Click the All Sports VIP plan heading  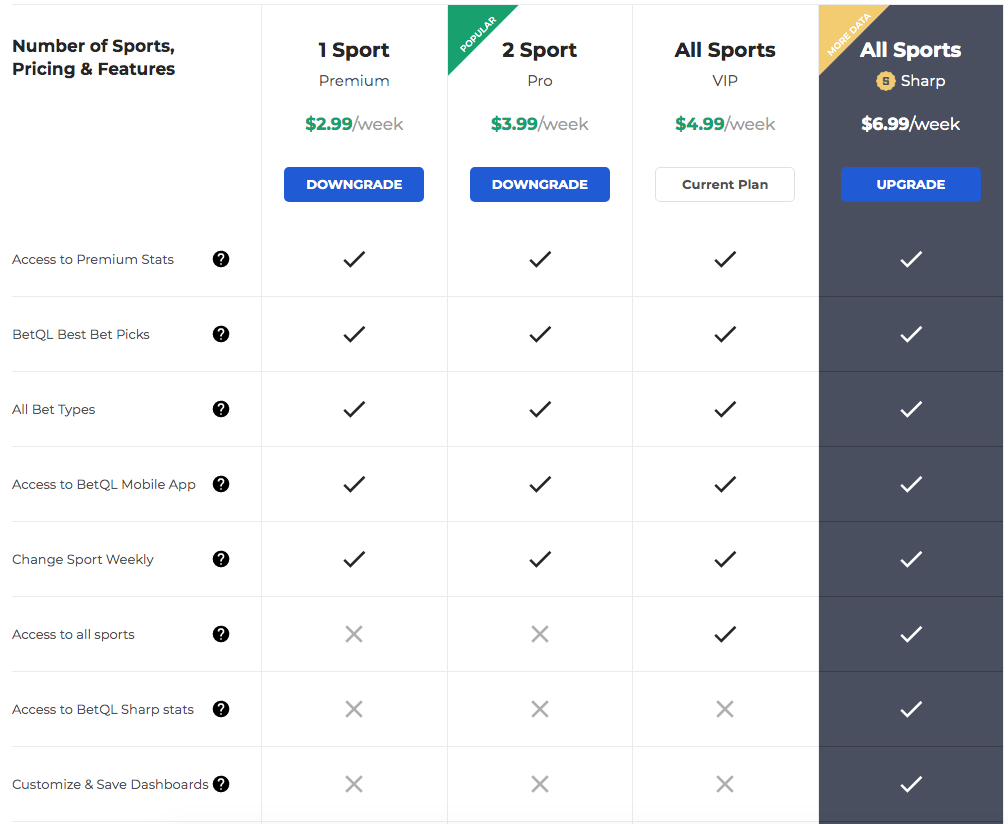(724, 49)
